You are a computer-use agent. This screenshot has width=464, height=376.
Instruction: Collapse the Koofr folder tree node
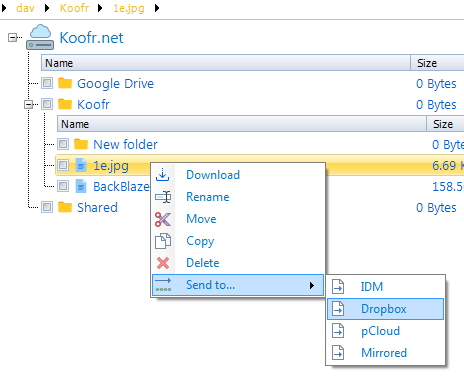[x=28, y=105]
